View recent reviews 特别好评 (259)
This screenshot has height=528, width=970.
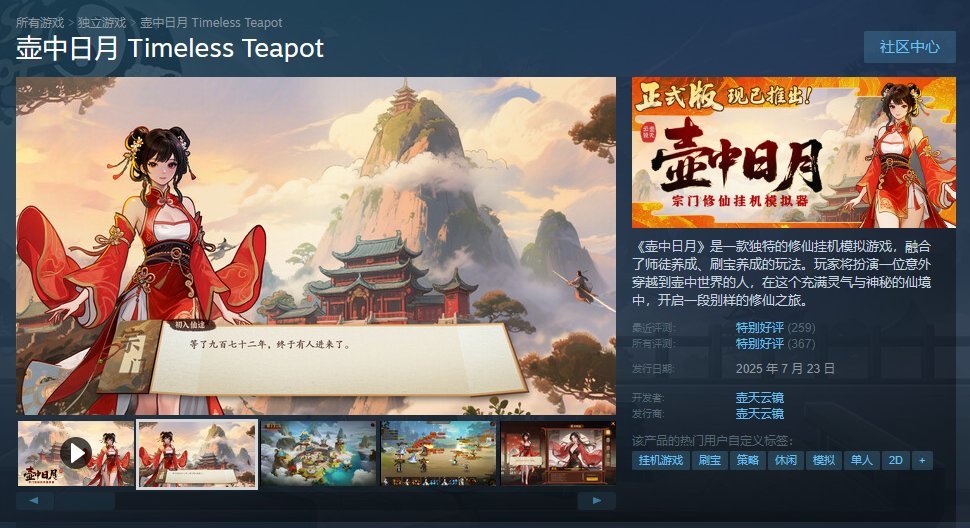(775, 328)
